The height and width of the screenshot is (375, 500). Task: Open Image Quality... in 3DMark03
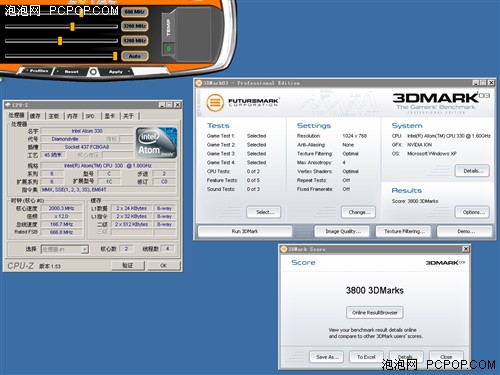click(x=342, y=231)
